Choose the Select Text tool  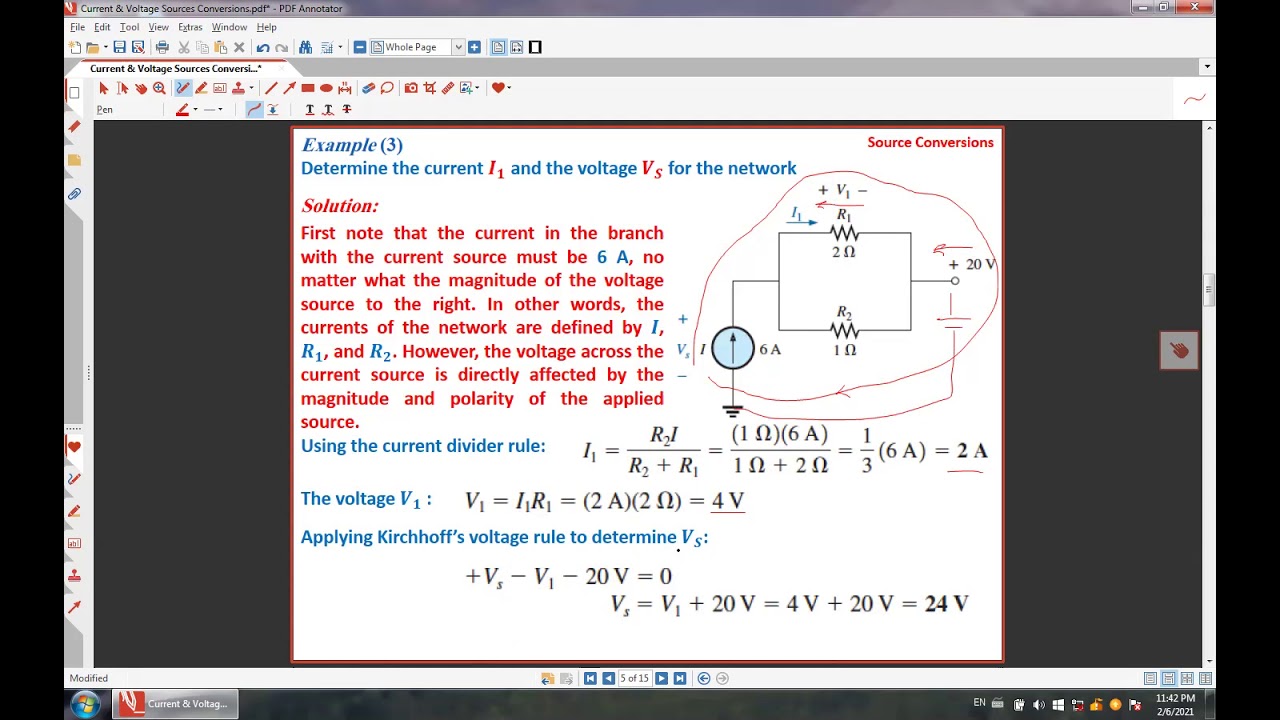click(123, 88)
